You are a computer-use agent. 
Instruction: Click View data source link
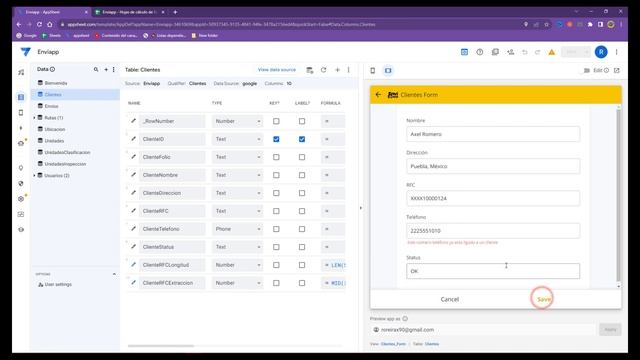tap(277, 70)
